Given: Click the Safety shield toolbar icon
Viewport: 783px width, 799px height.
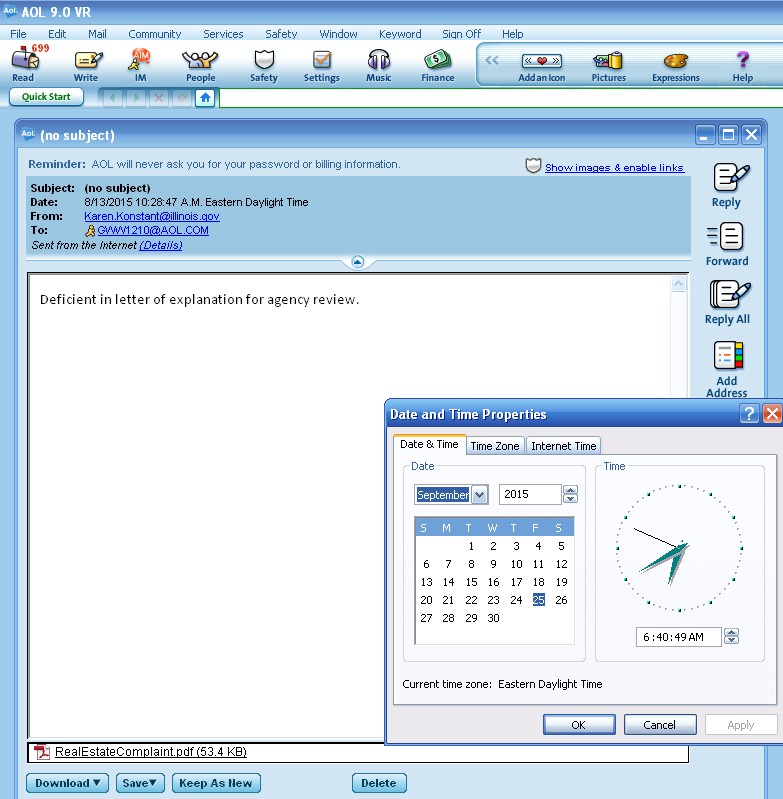Looking at the screenshot, I should point(264,64).
